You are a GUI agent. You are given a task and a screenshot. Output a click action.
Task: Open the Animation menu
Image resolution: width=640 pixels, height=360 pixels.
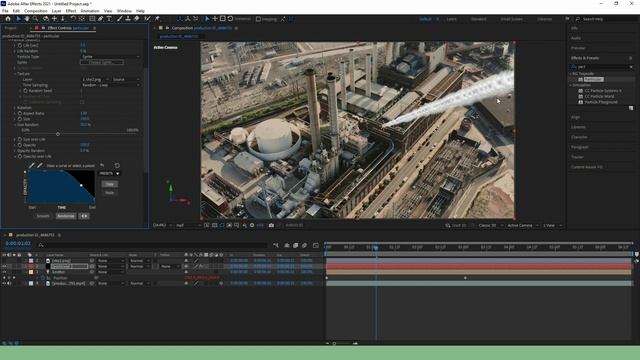click(x=90, y=11)
